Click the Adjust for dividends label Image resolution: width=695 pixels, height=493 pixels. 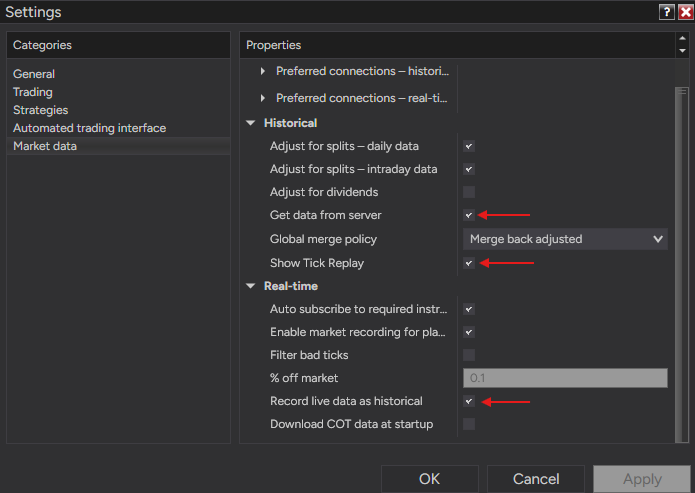click(324, 192)
